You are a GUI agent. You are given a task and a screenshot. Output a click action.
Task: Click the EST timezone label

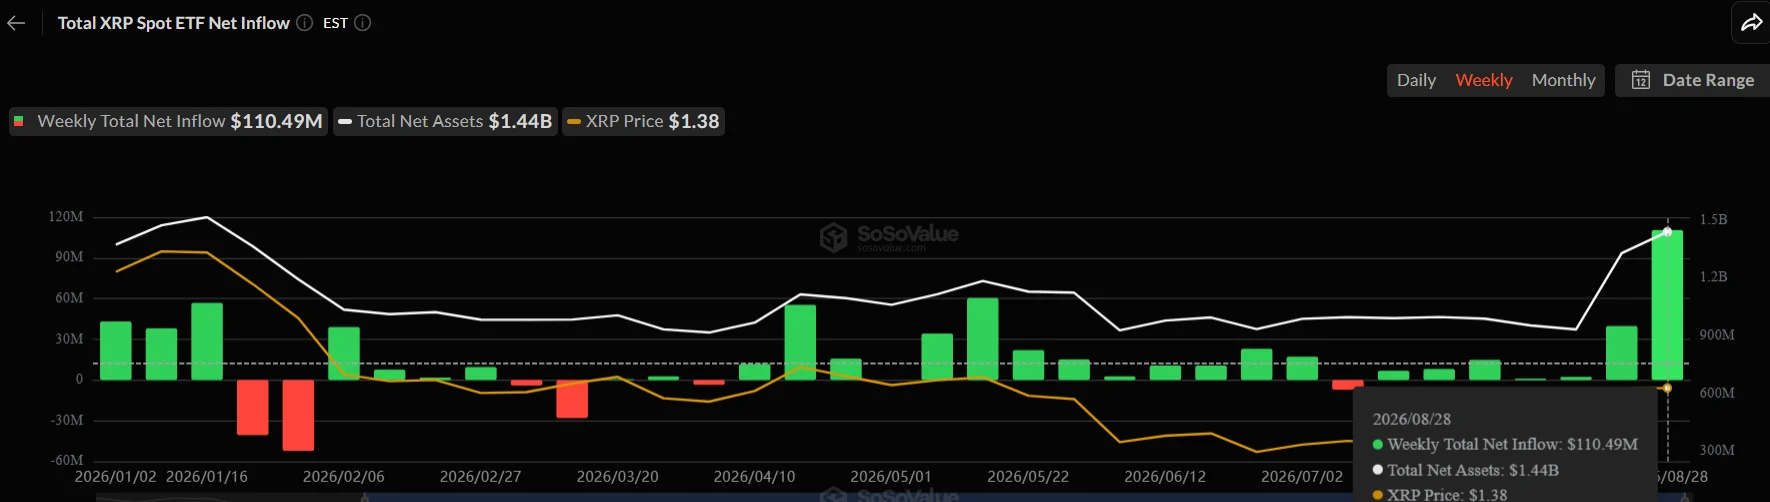click(x=335, y=23)
